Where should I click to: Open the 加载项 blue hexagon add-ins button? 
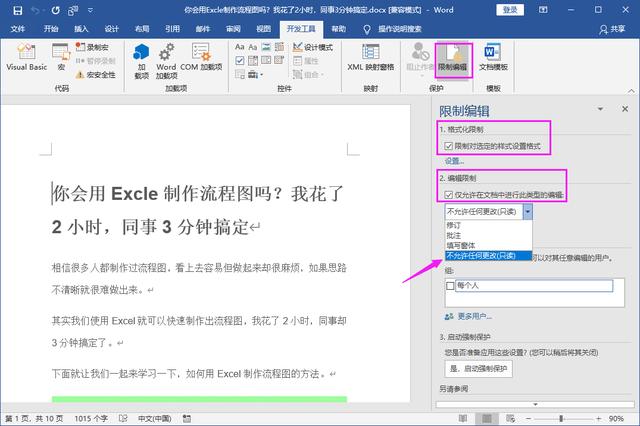[141, 61]
